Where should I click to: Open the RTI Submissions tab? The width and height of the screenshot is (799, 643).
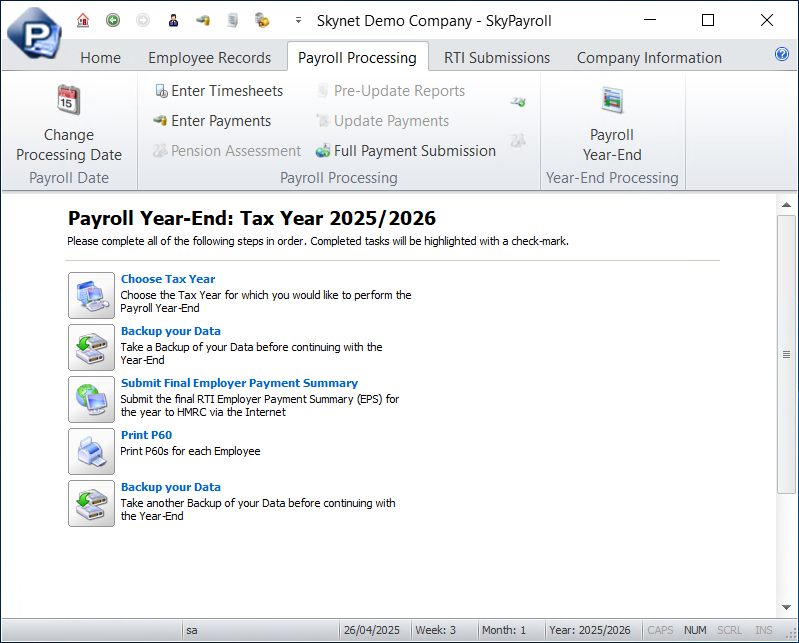coord(497,58)
